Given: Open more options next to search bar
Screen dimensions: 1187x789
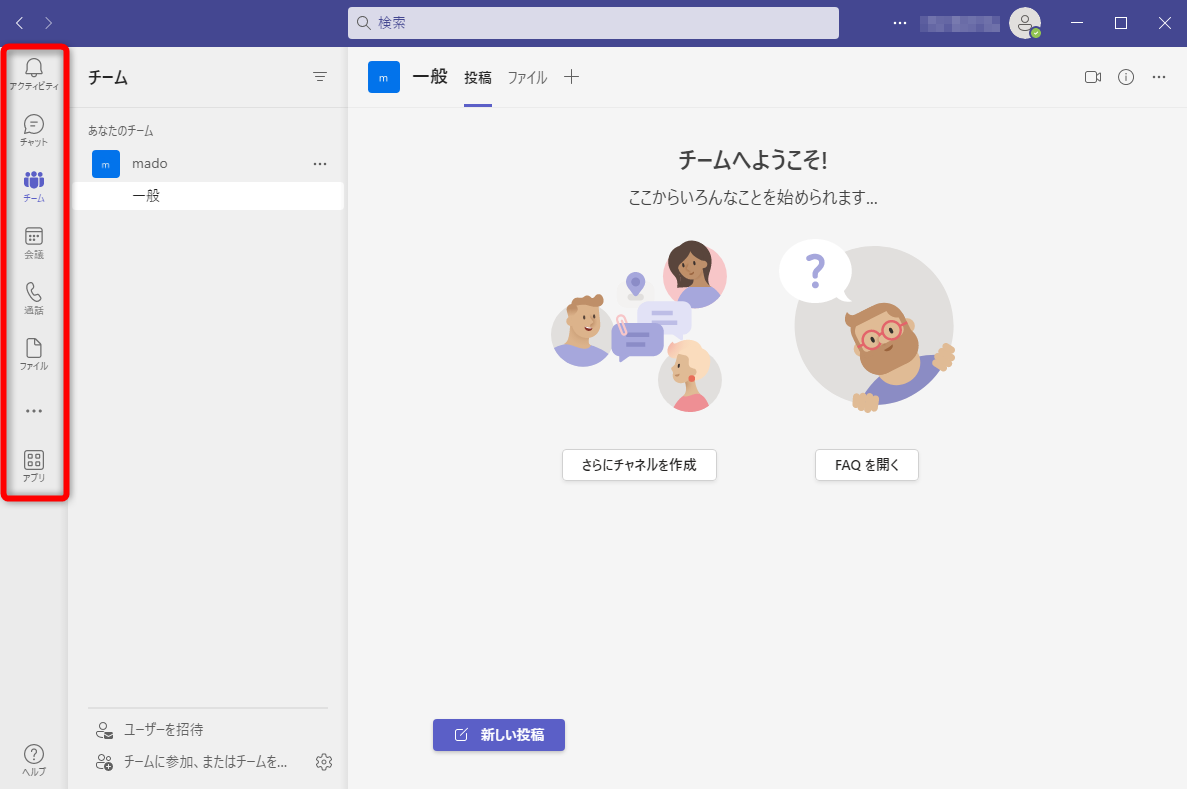Looking at the screenshot, I should coord(899,22).
